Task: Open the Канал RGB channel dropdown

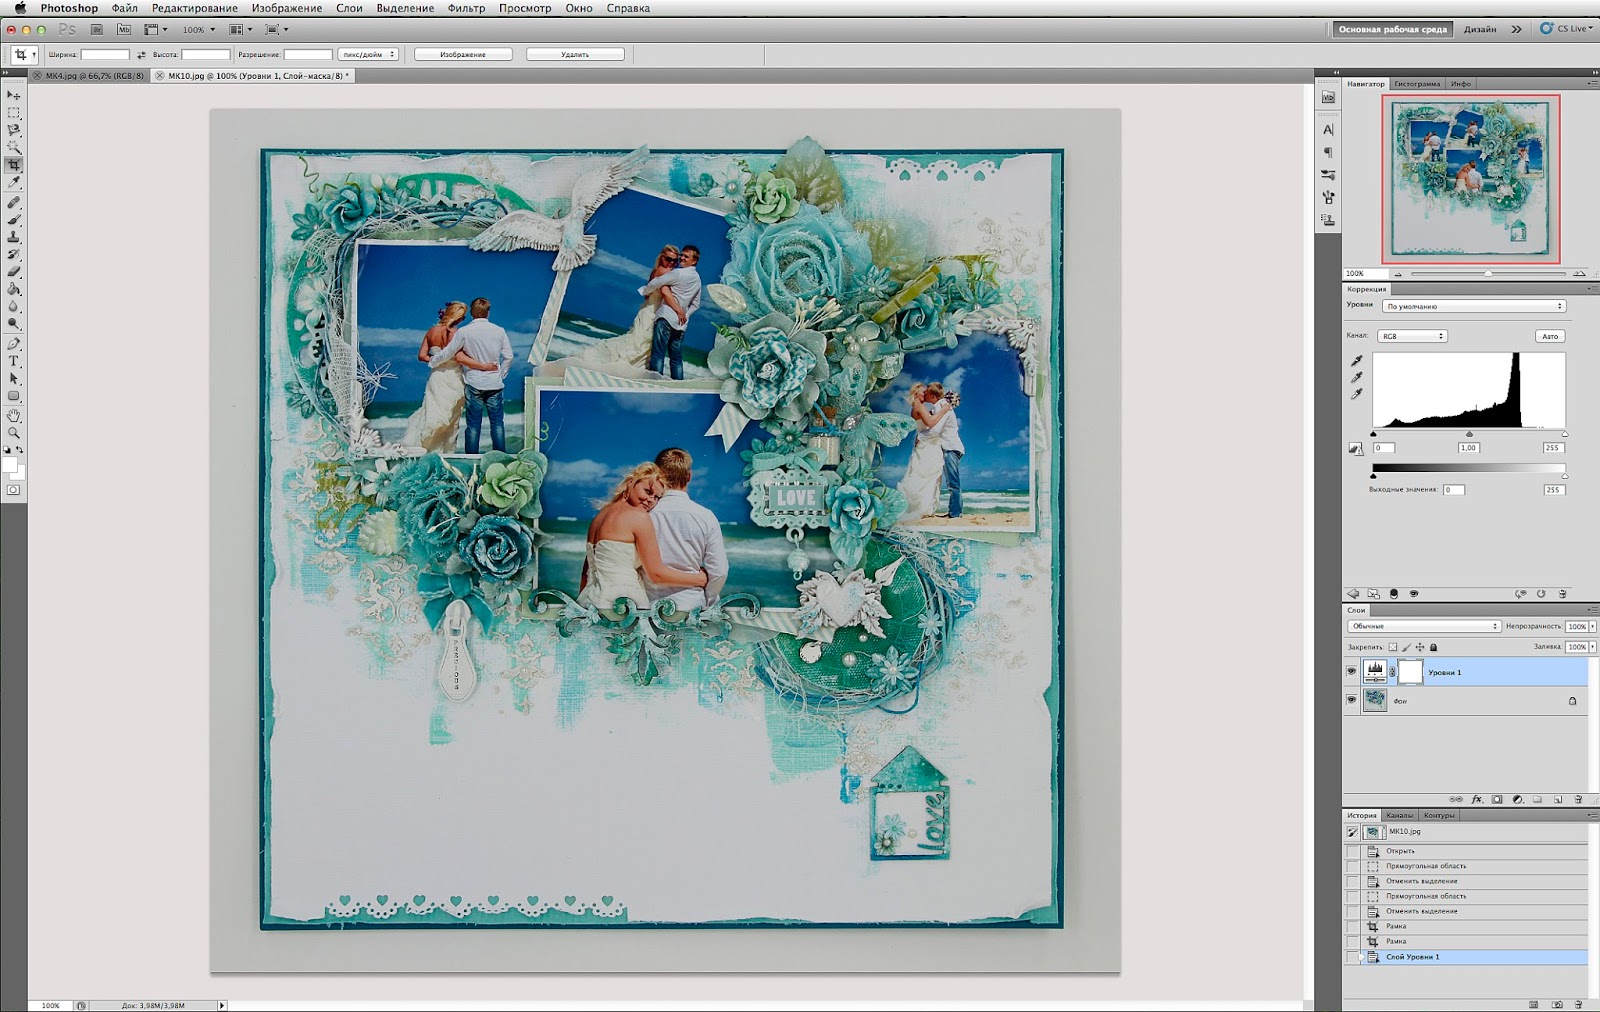Action: [x=1412, y=336]
